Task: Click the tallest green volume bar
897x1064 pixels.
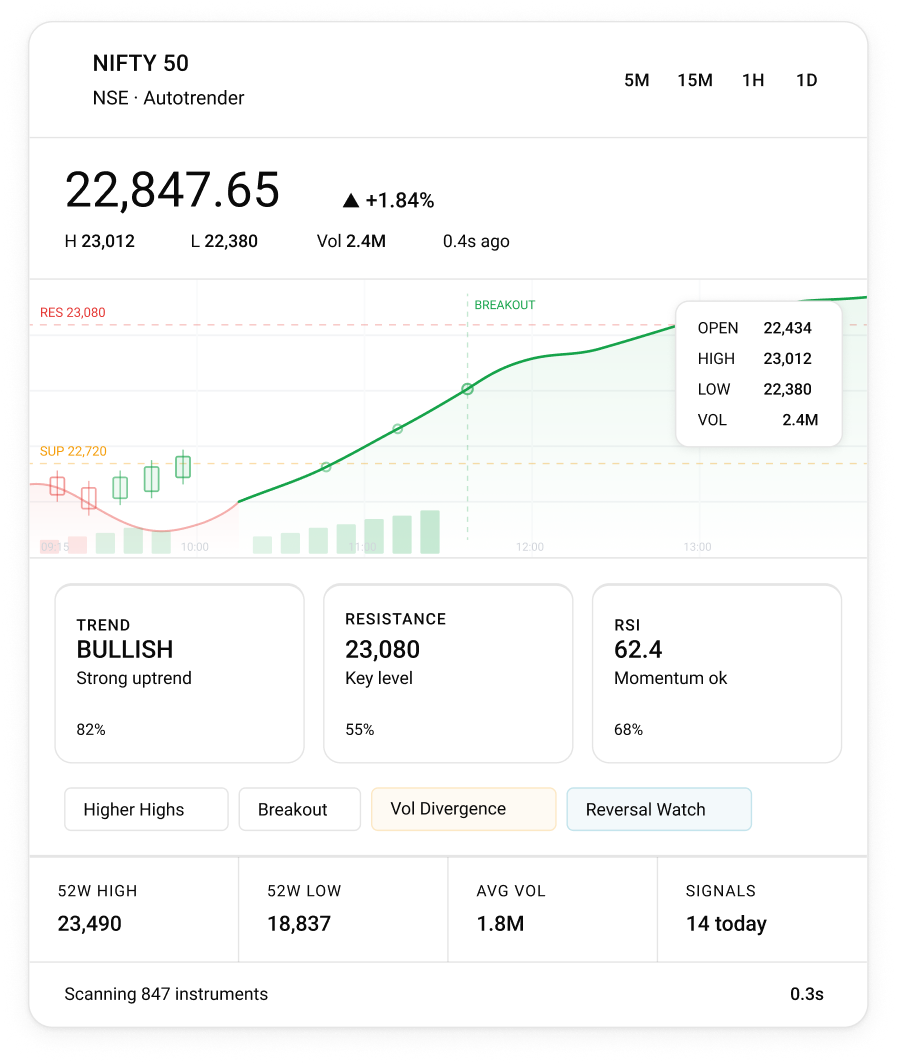Action: pos(430,532)
